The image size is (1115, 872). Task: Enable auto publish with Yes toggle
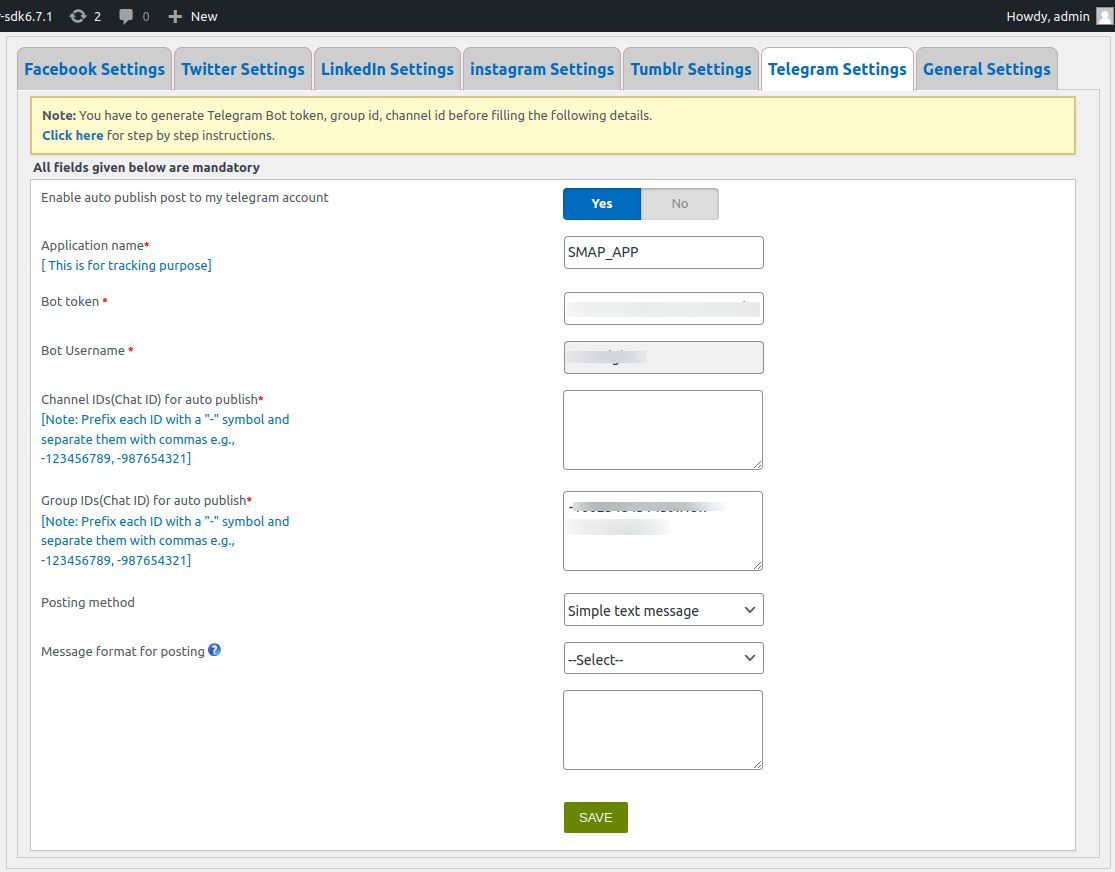(602, 203)
